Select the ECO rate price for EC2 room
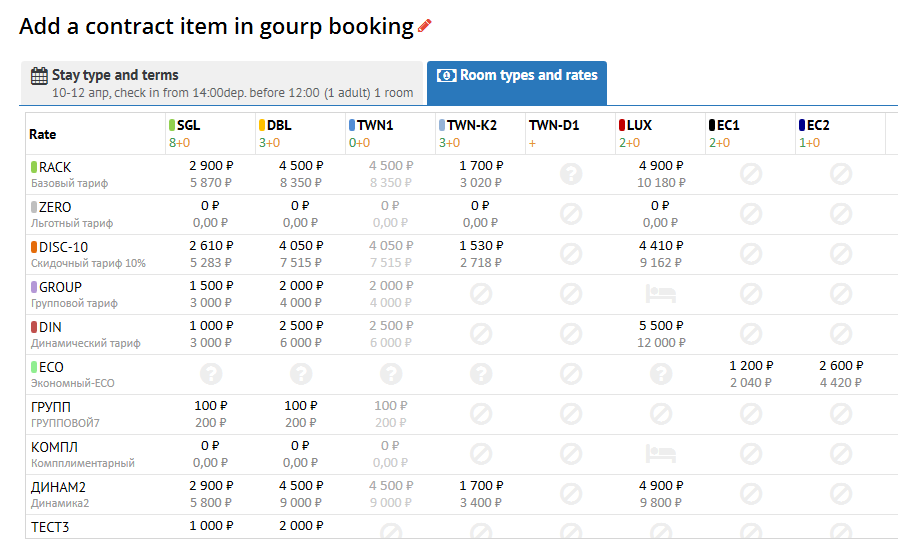Viewport: 898px width, 544px height. [840, 365]
